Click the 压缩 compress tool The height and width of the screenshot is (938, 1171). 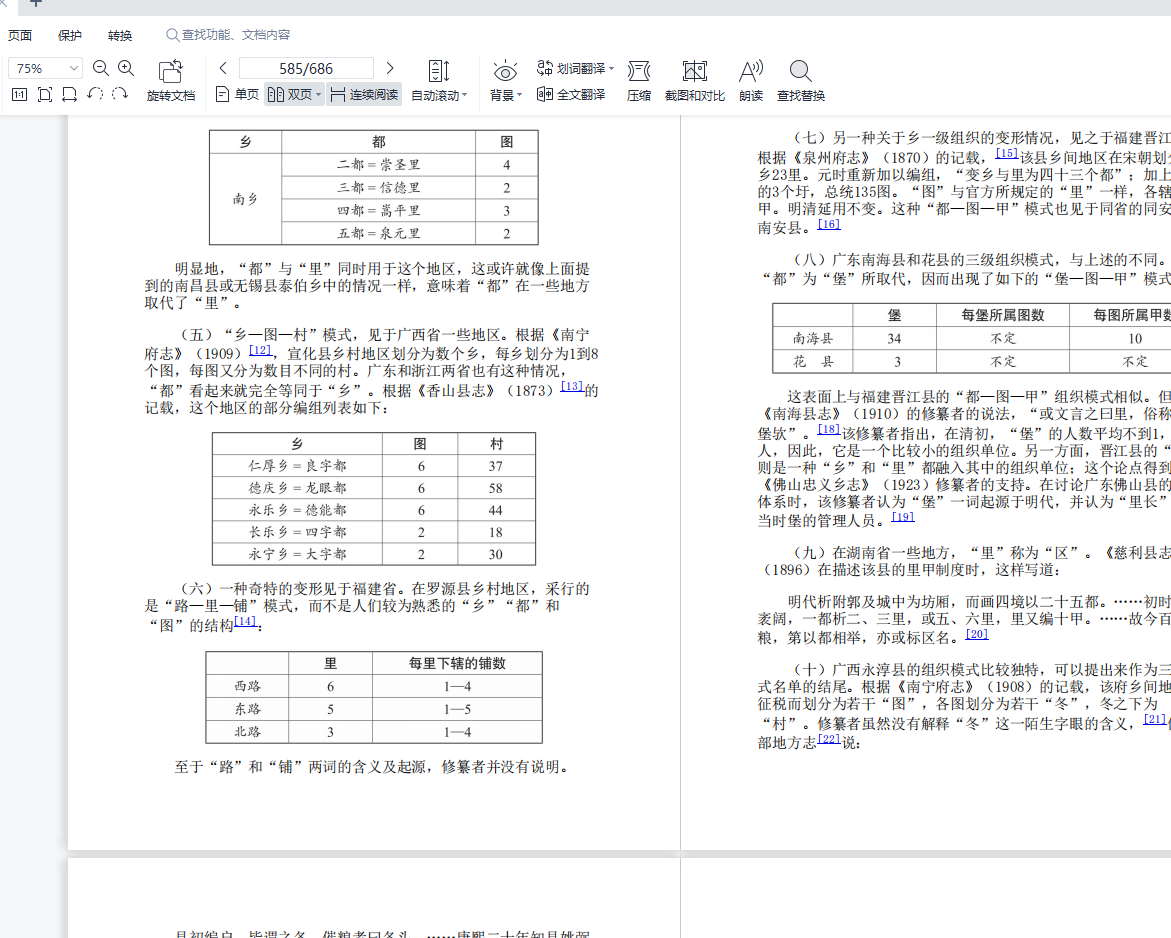[639, 81]
